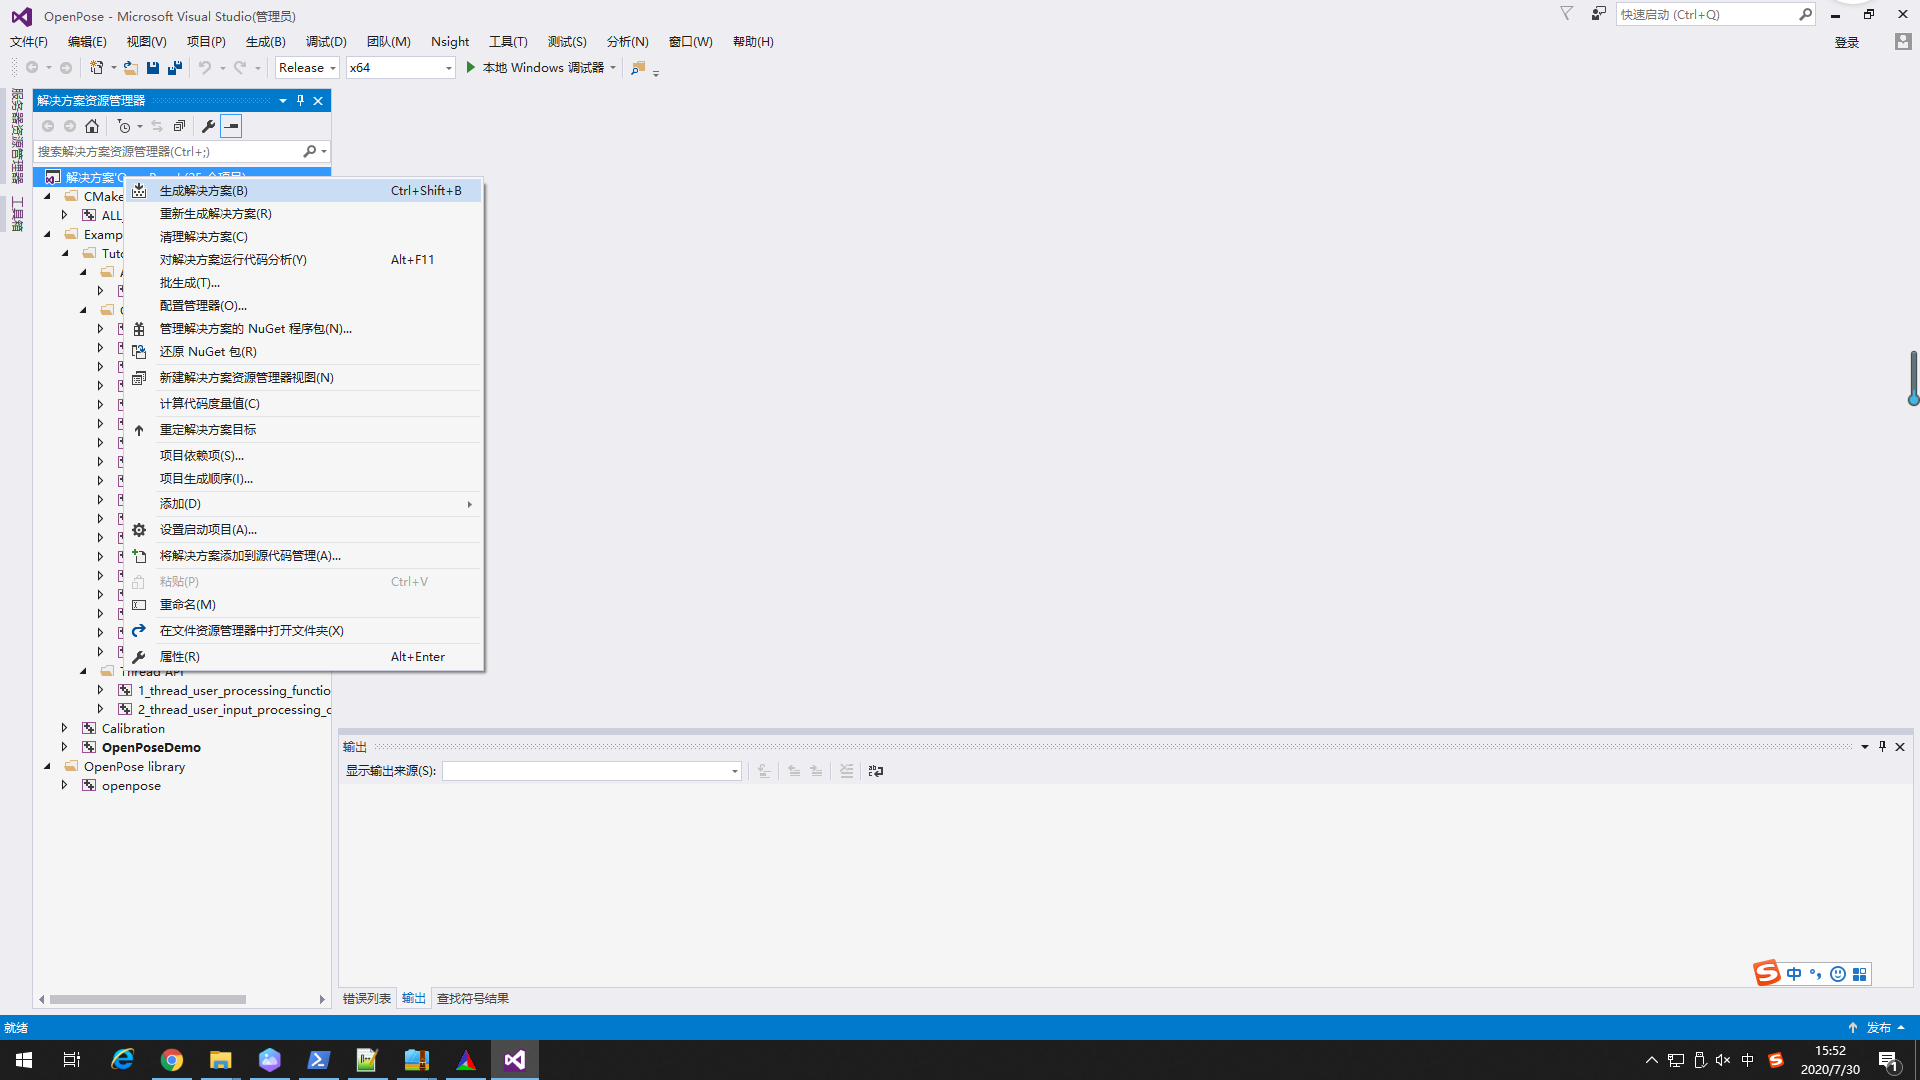Click the Visual Studio taskbar icon

click(514, 1060)
